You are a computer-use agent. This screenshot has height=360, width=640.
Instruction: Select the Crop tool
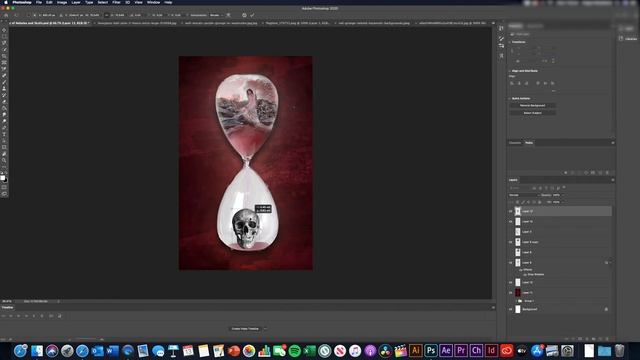pos(4,56)
